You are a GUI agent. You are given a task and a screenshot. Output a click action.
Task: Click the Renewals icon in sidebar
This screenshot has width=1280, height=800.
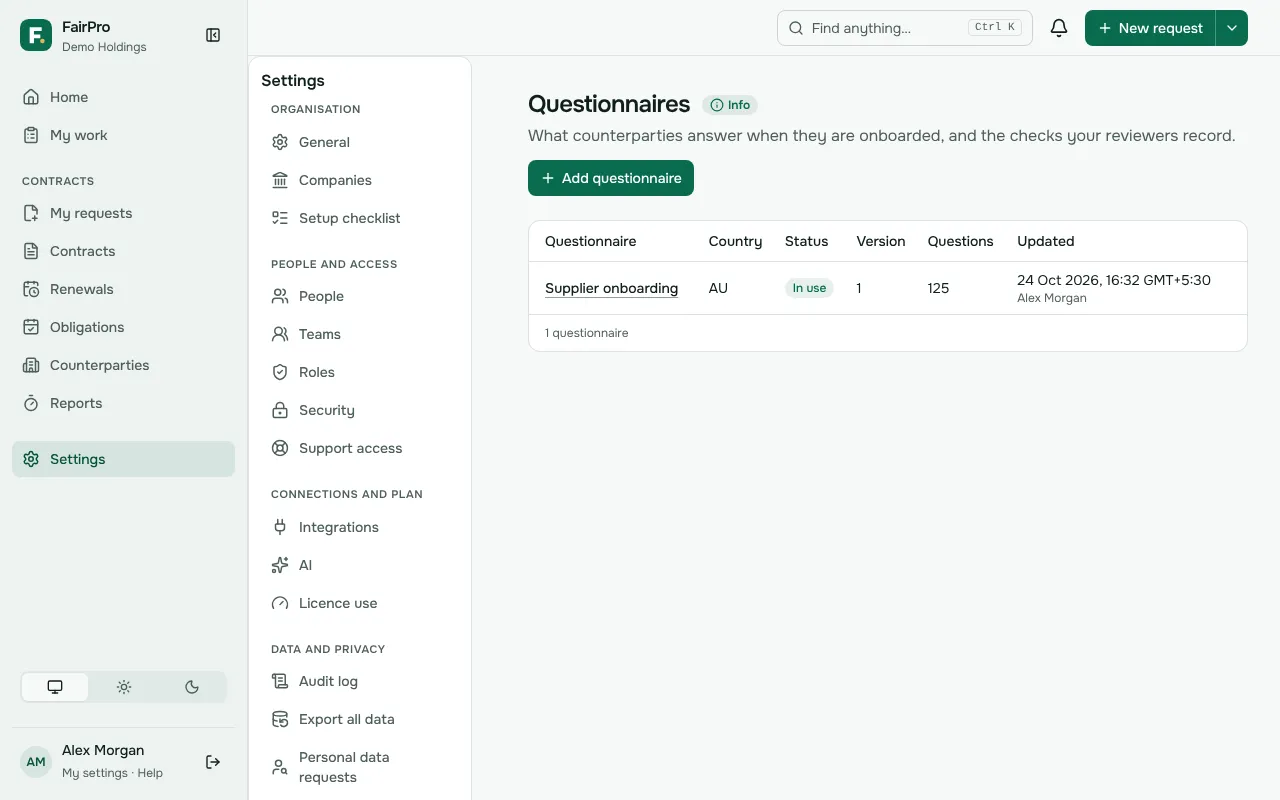(31, 289)
